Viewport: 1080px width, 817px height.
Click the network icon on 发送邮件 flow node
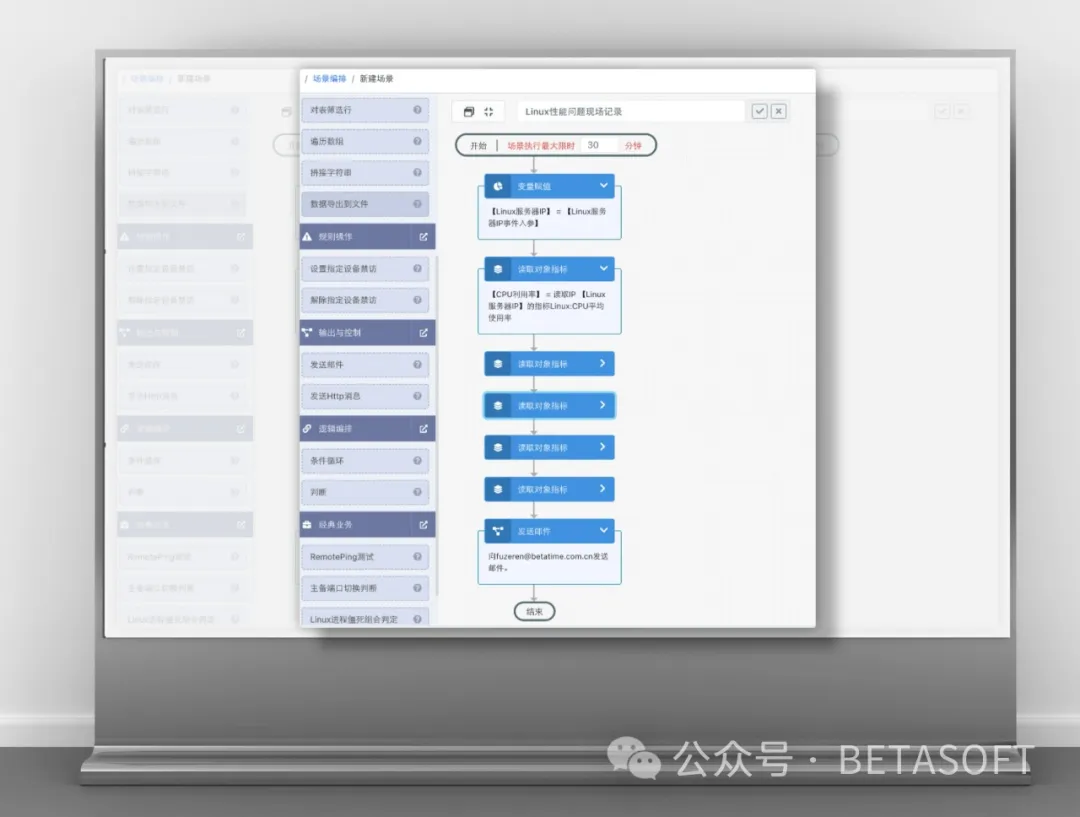click(498, 531)
